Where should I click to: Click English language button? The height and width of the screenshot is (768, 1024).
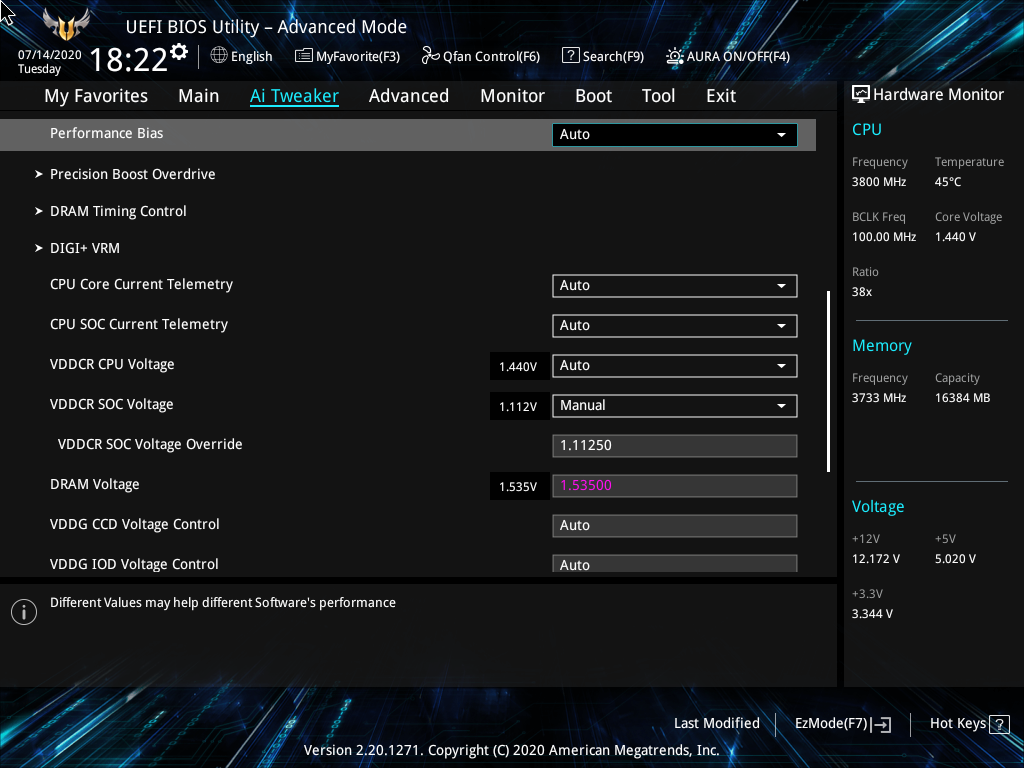point(242,56)
